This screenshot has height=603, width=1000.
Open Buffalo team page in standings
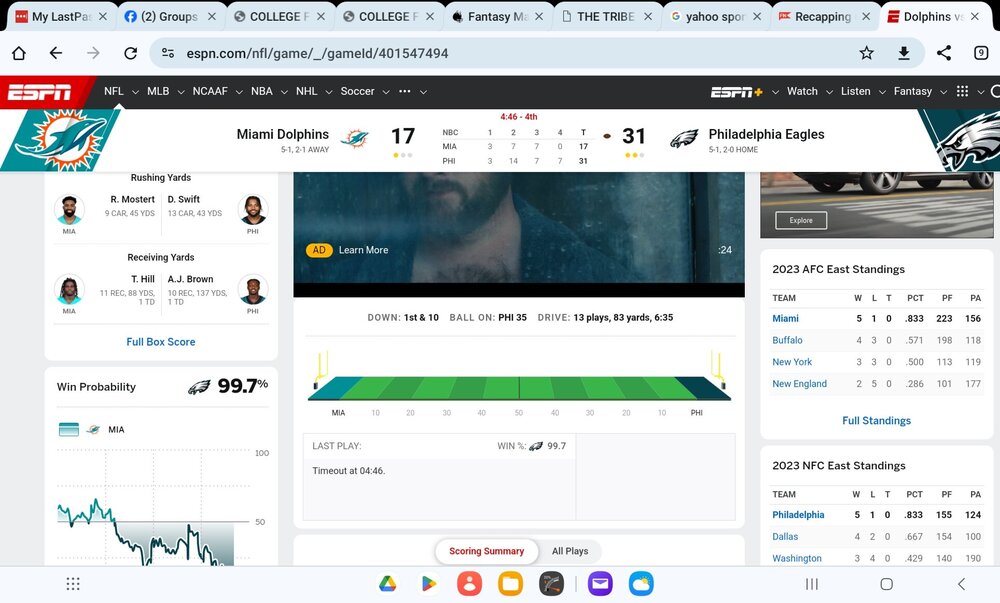pos(787,340)
